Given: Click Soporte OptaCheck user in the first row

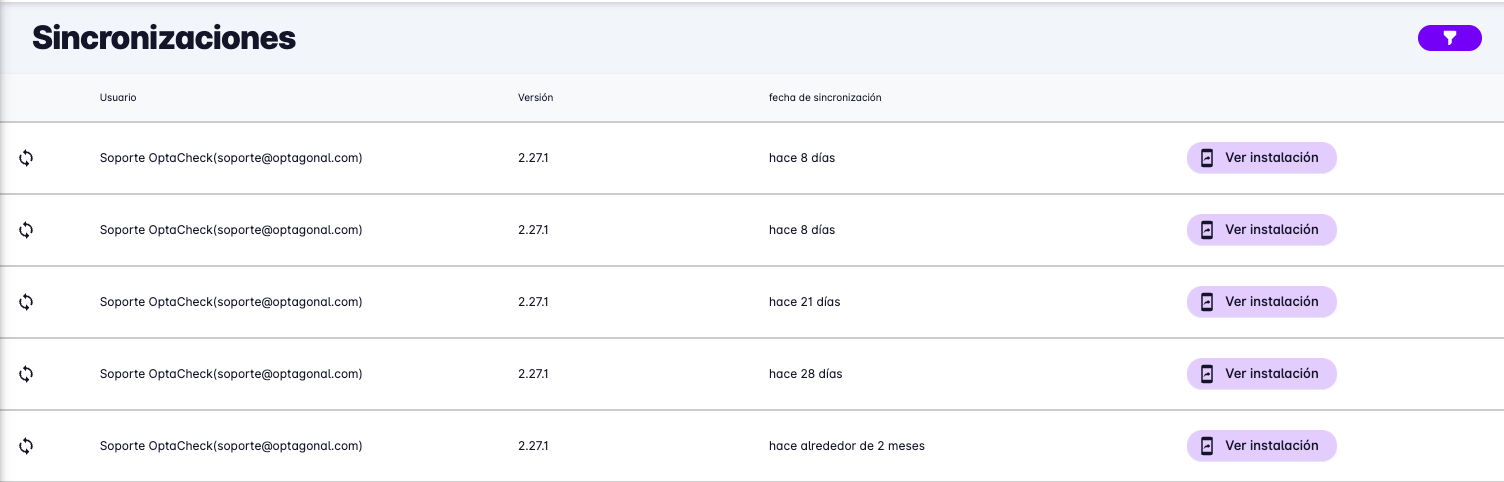Looking at the screenshot, I should [x=230, y=158].
